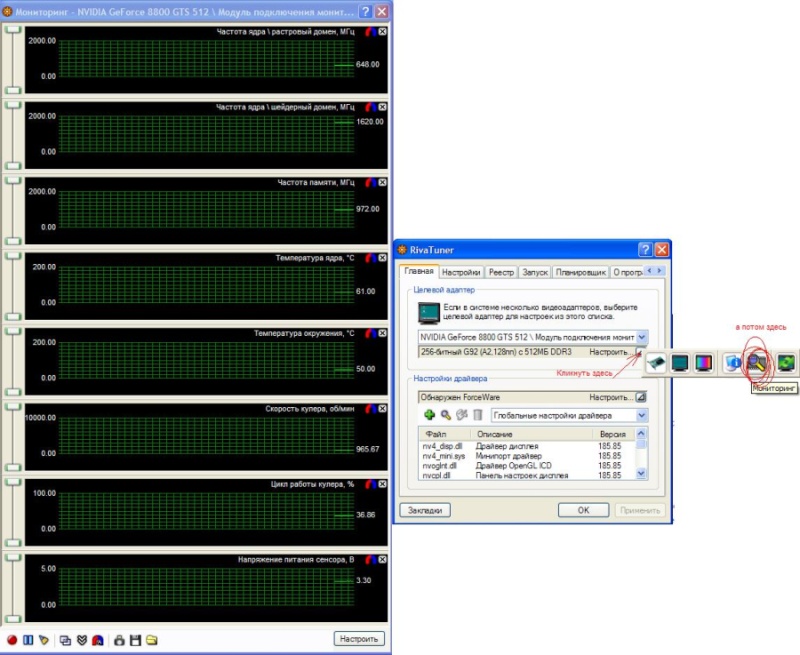Expand Настроить arrow next to Обнаружен ForceWare
Image resolution: width=800 pixels, height=655 pixels.
pyautogui.click(x=641, y=397)
